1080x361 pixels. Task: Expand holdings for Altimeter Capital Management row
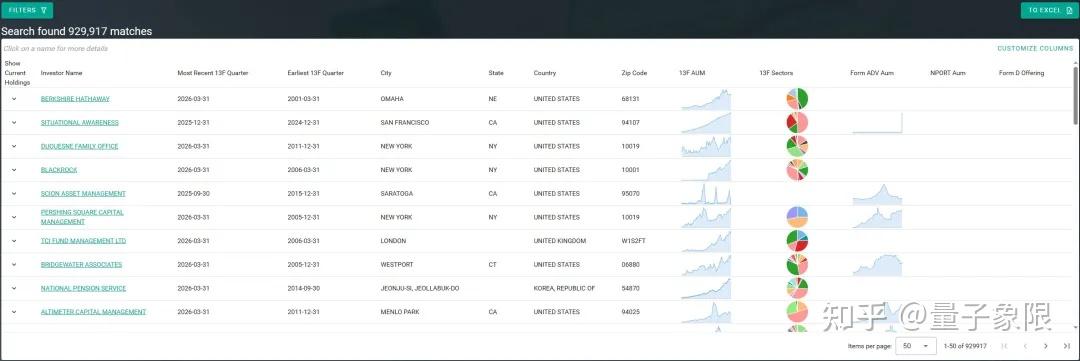pyautogui.click(x=14, y=312)
